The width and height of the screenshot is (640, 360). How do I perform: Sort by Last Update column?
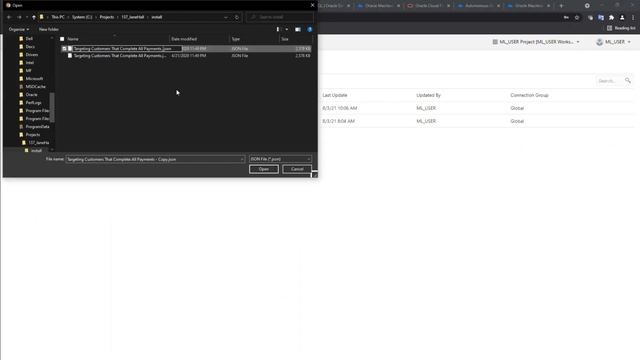pyautogui.click(x=335, y=95)
